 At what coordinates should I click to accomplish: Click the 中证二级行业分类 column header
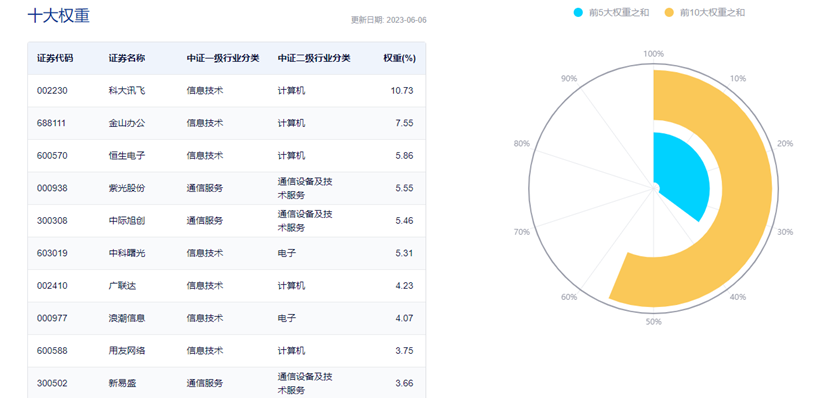point(314,58)
